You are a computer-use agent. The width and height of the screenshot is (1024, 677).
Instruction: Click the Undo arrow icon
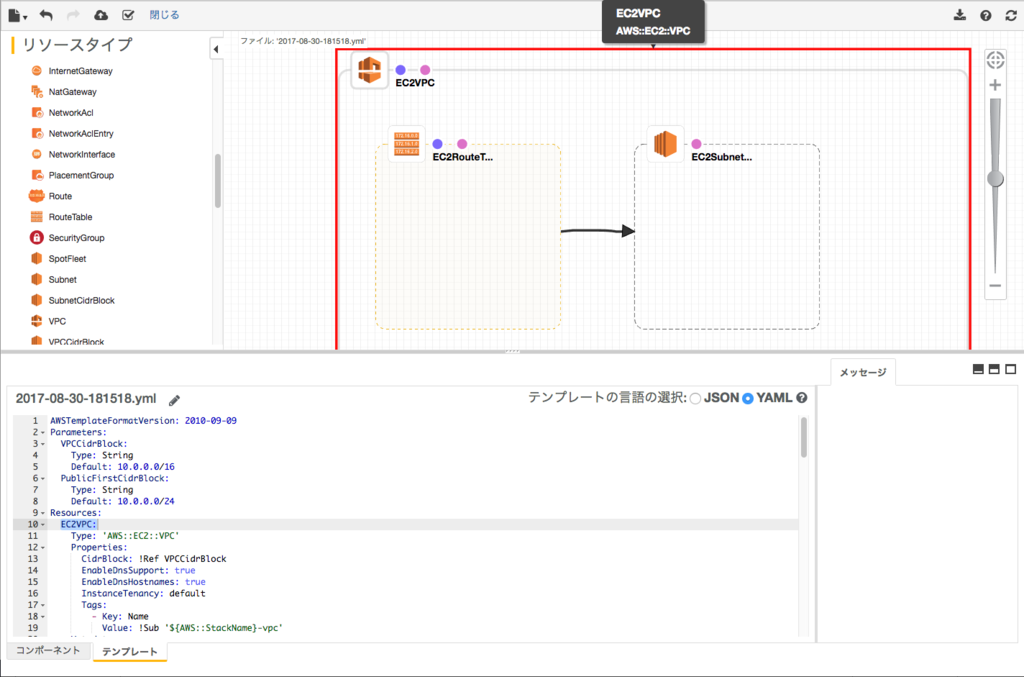point(46,15)
